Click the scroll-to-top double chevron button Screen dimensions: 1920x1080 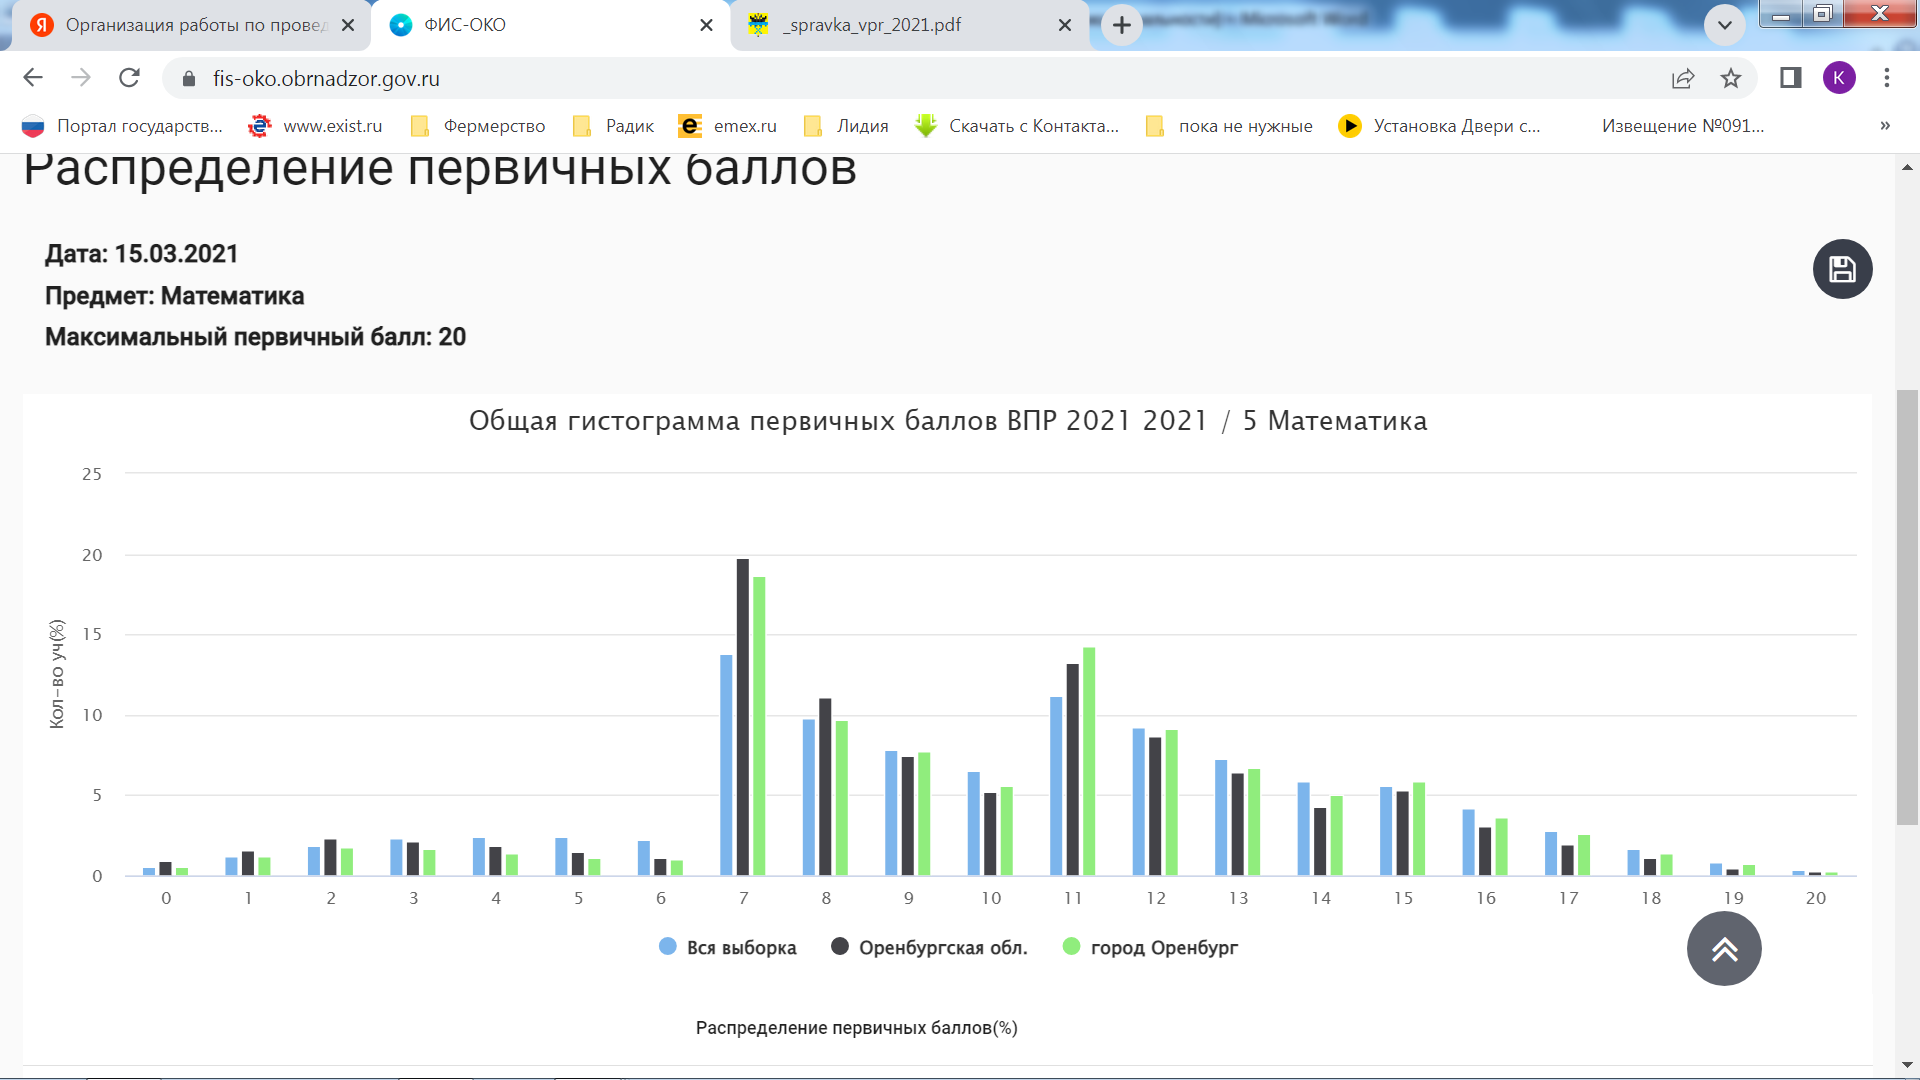pyautogui.click(x=1724, y=949)
